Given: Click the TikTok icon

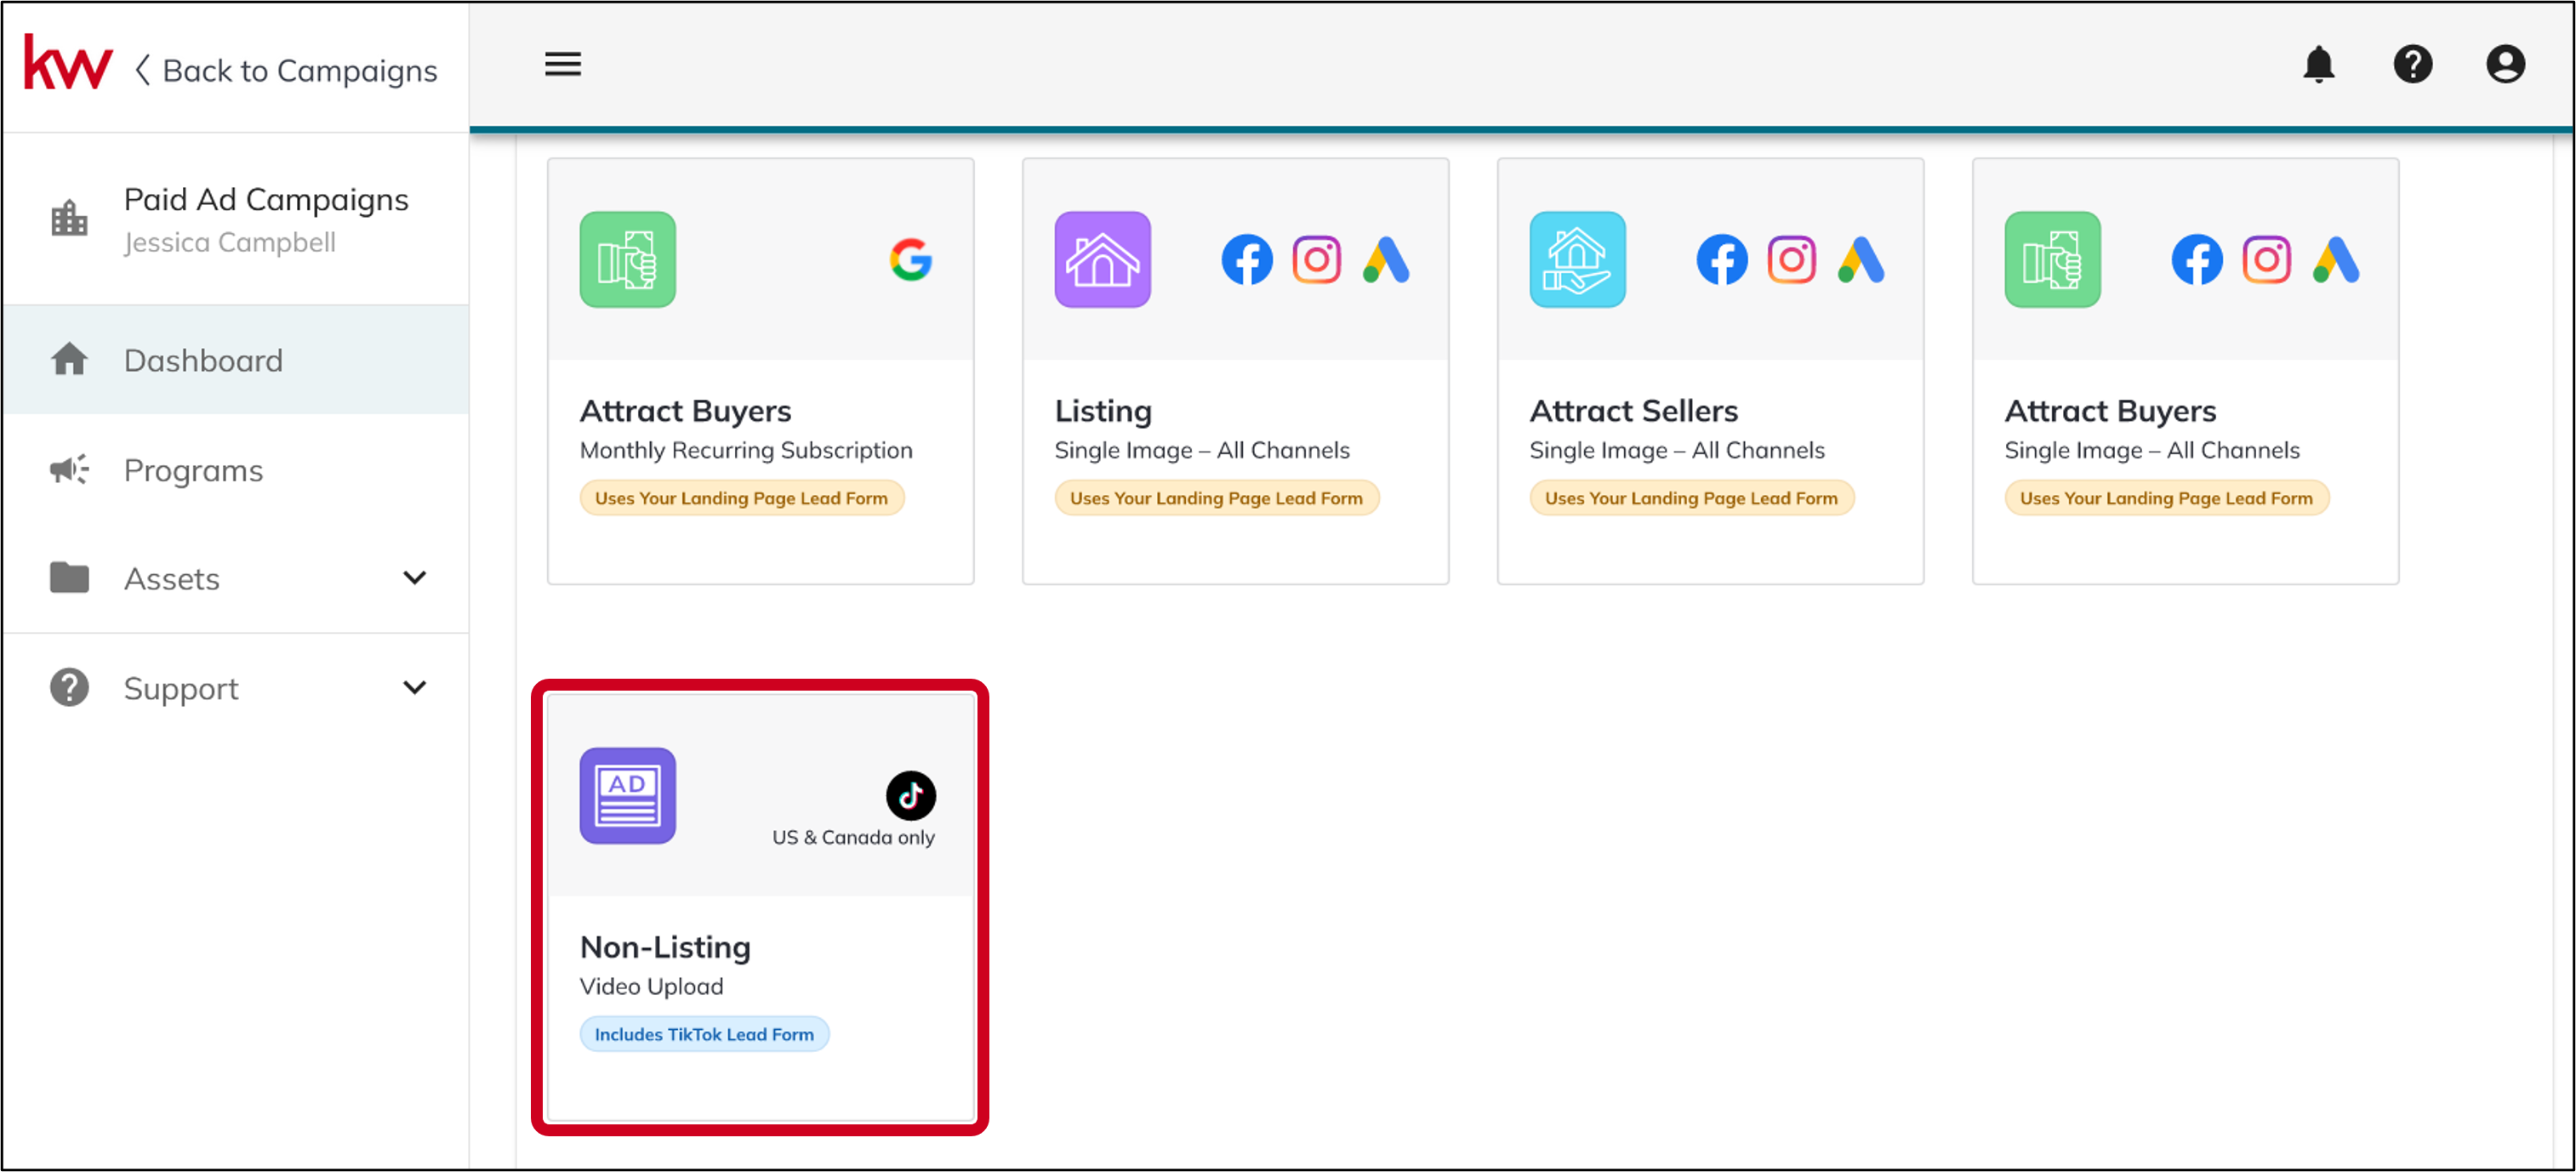Looking at the screenshot, I should click(x=911, y=796).
